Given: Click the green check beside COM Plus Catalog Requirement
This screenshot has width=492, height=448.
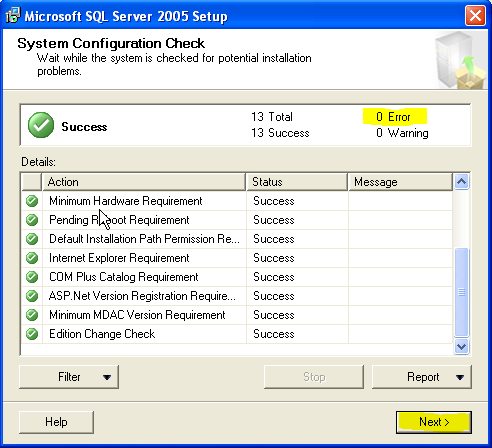Looking at the screenshot, I should coord(32,277).
